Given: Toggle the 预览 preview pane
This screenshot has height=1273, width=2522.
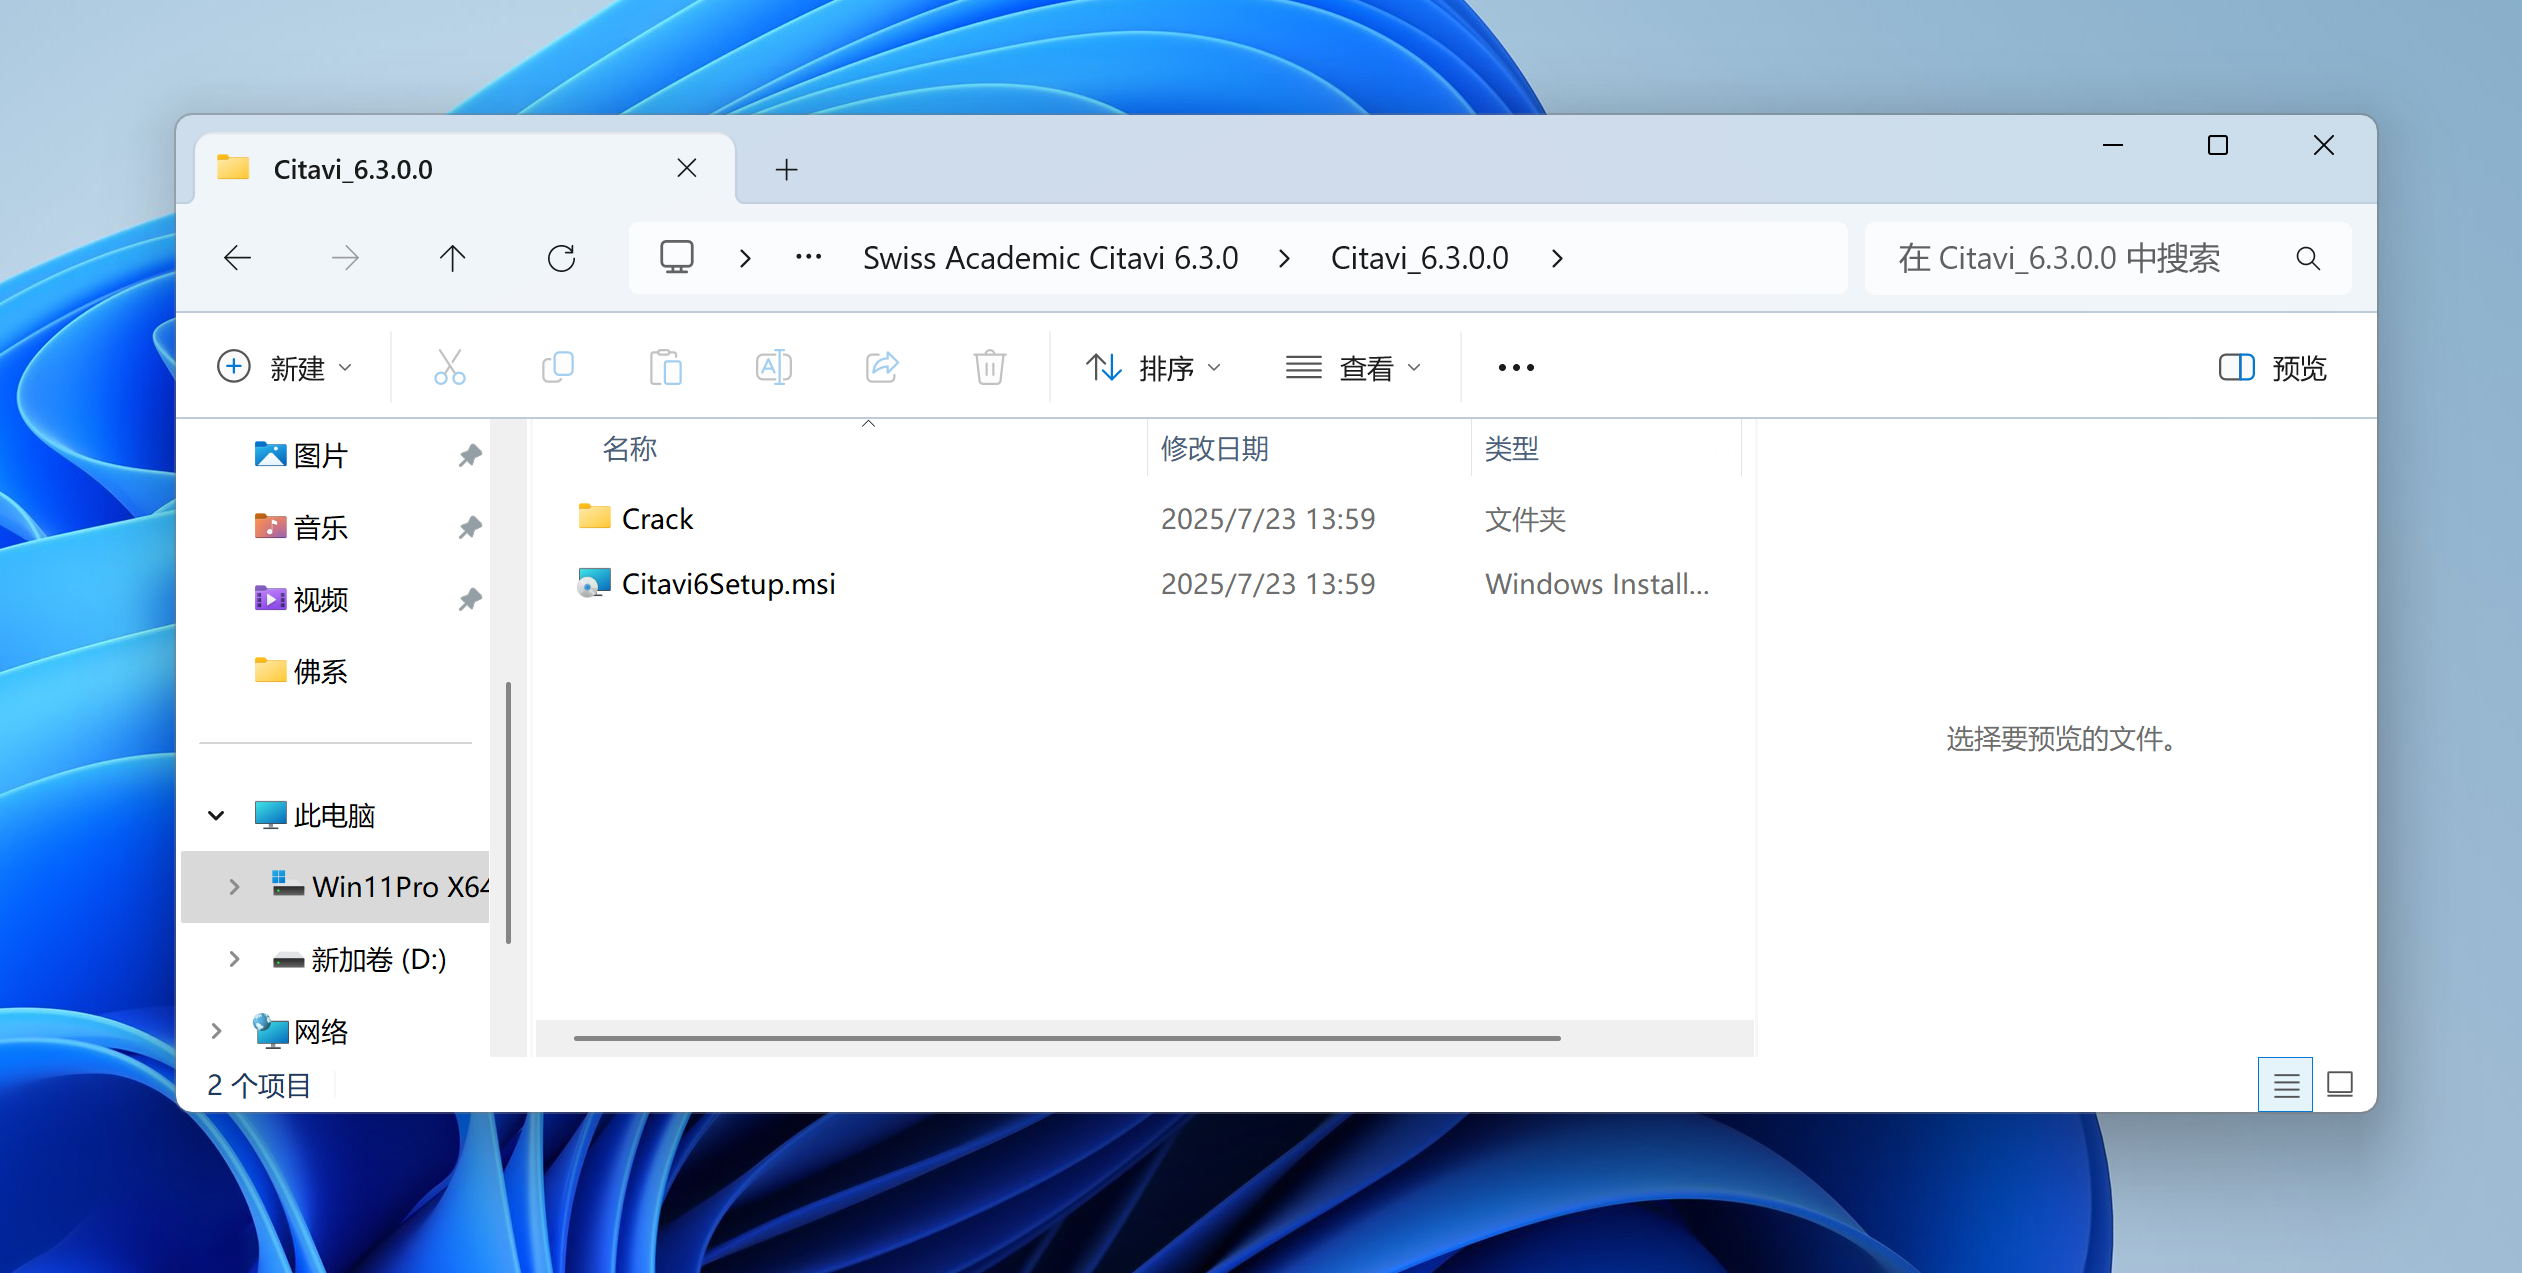Looking at the screenshot, I should (x=2272, y=368).
